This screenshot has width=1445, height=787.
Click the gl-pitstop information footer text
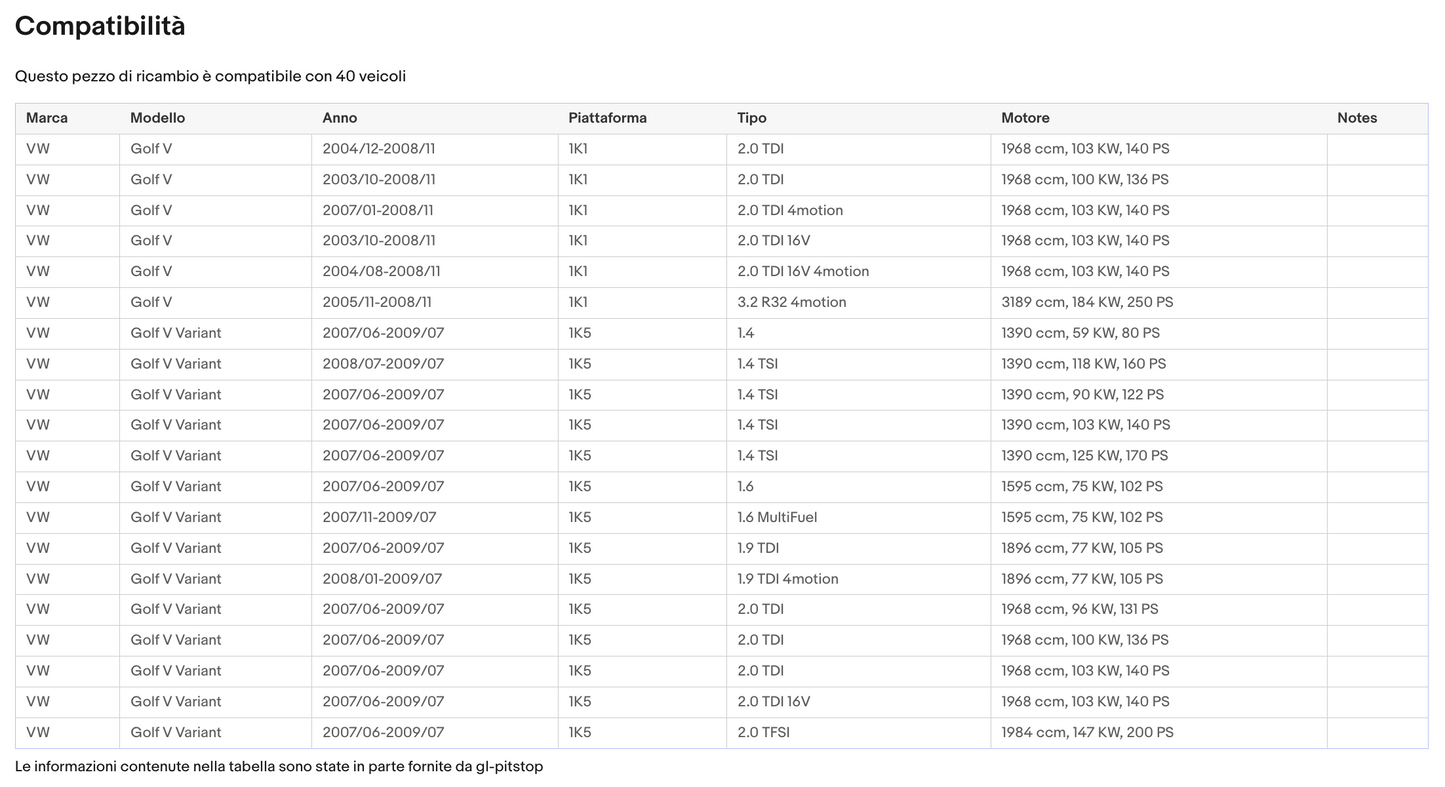[279, 767]
